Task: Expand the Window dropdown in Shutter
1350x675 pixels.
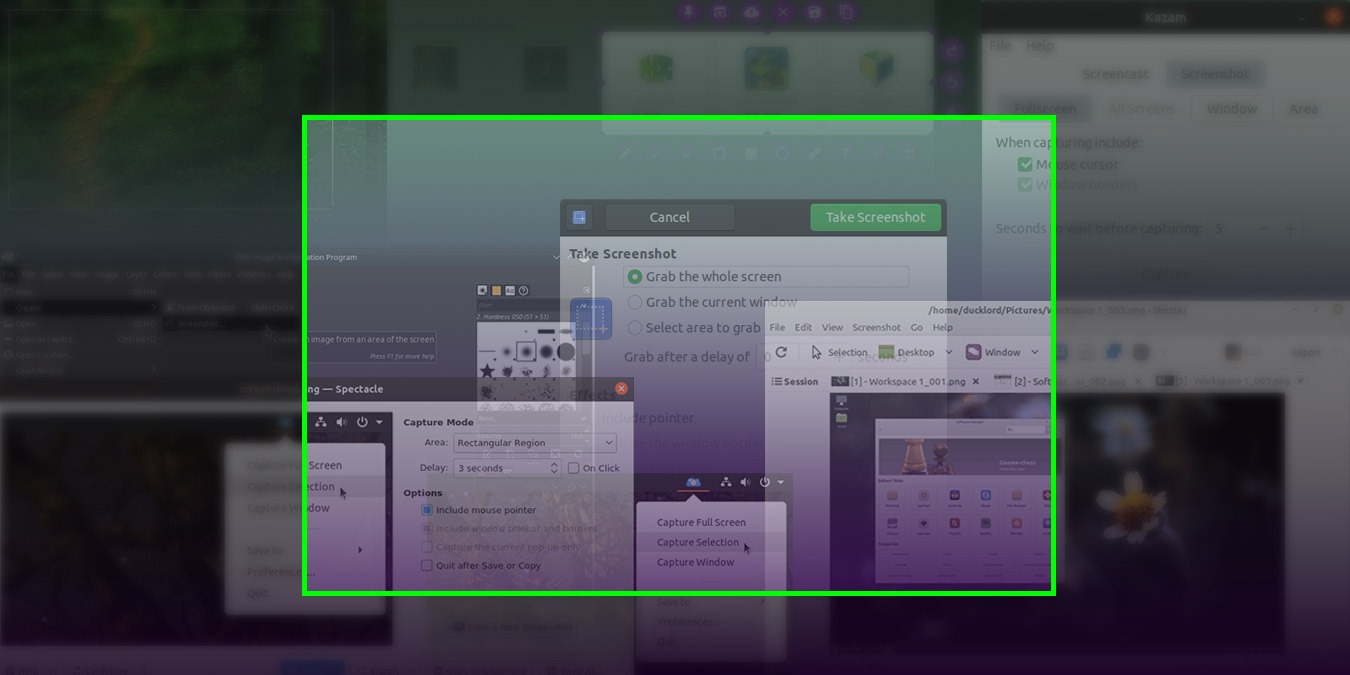Action: click(1033, 352)
